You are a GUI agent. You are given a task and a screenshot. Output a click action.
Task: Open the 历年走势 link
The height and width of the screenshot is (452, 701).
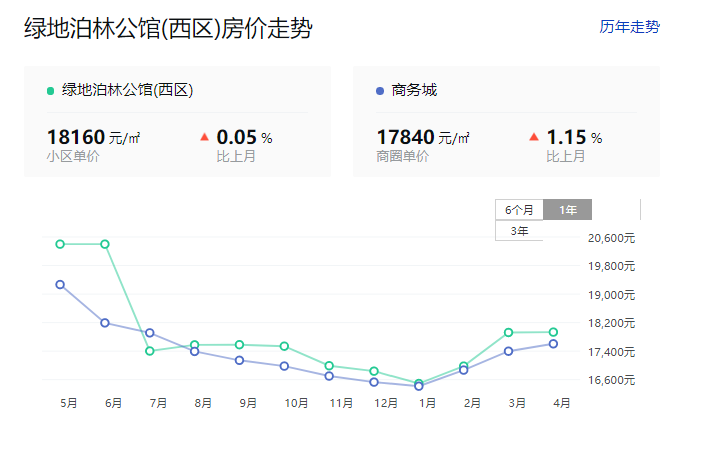629,27
